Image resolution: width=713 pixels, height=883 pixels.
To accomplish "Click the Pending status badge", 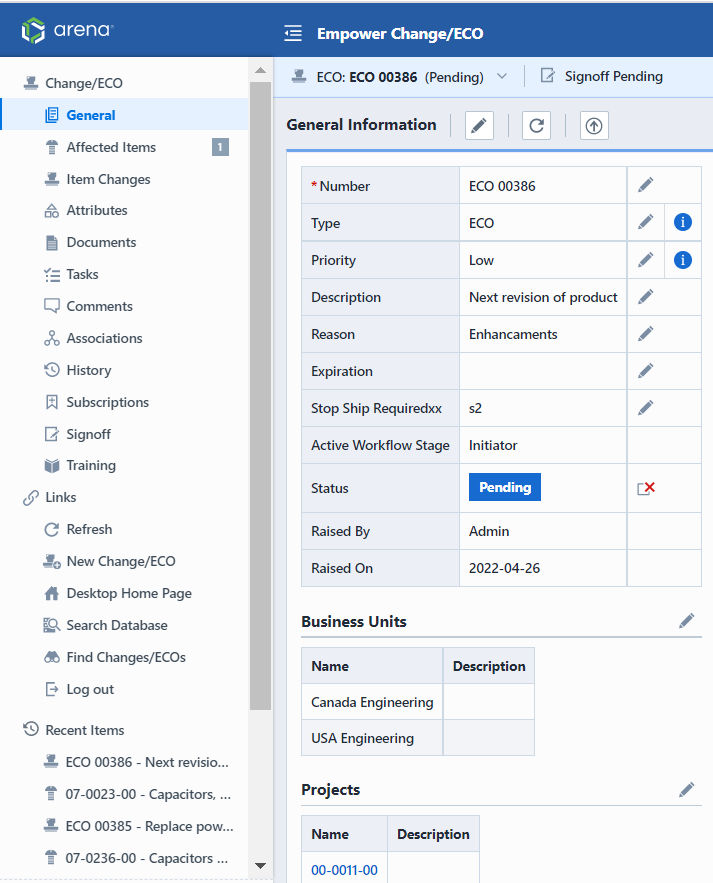I will pos(504,488).
